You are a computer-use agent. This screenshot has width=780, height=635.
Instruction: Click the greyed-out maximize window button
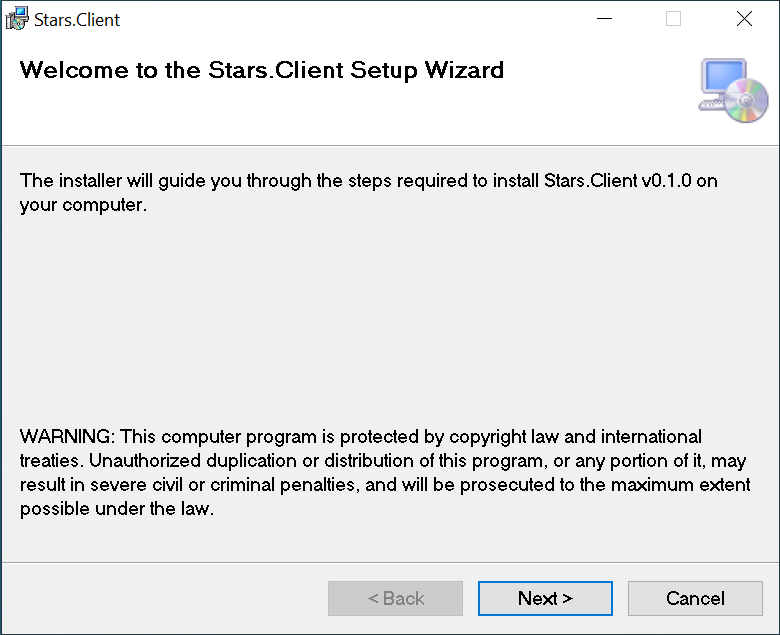(x=673, y=19)
